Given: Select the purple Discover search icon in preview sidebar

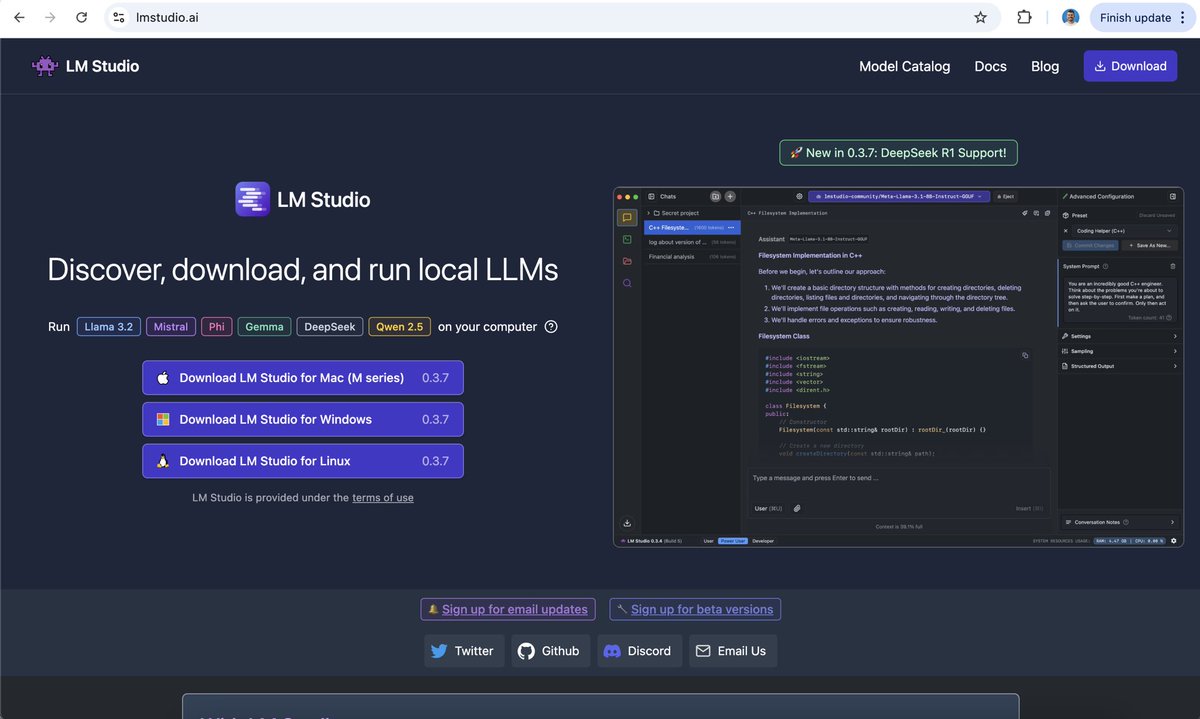Looking at the screenshot, I should click(627, 283).
